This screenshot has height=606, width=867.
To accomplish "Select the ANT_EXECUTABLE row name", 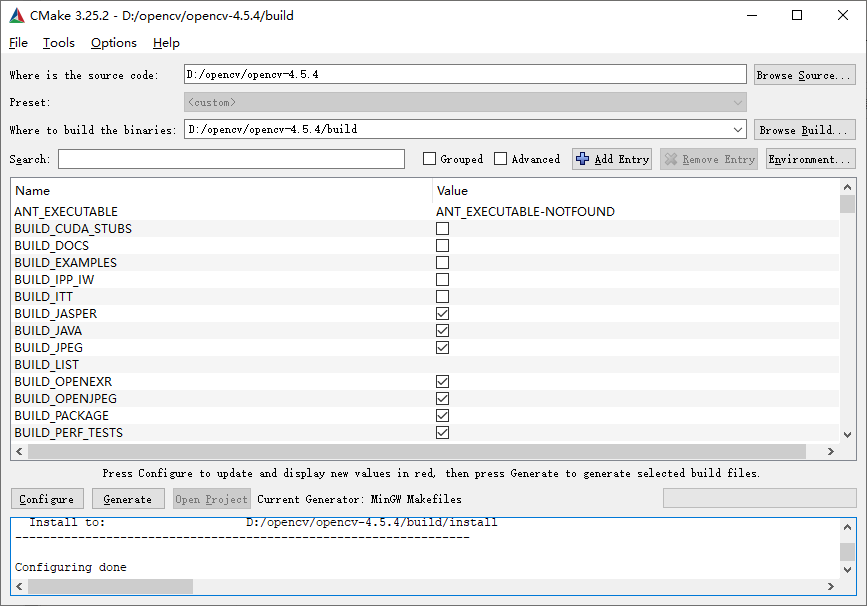I will [66, 212].
